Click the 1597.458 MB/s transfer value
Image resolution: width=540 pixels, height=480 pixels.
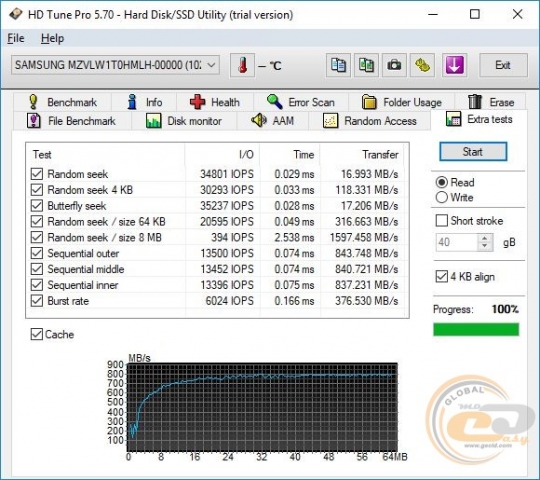[364, 237]
